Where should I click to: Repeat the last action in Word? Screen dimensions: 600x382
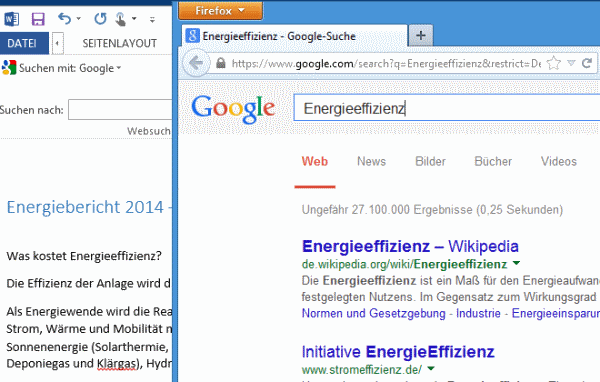(100, 18)
